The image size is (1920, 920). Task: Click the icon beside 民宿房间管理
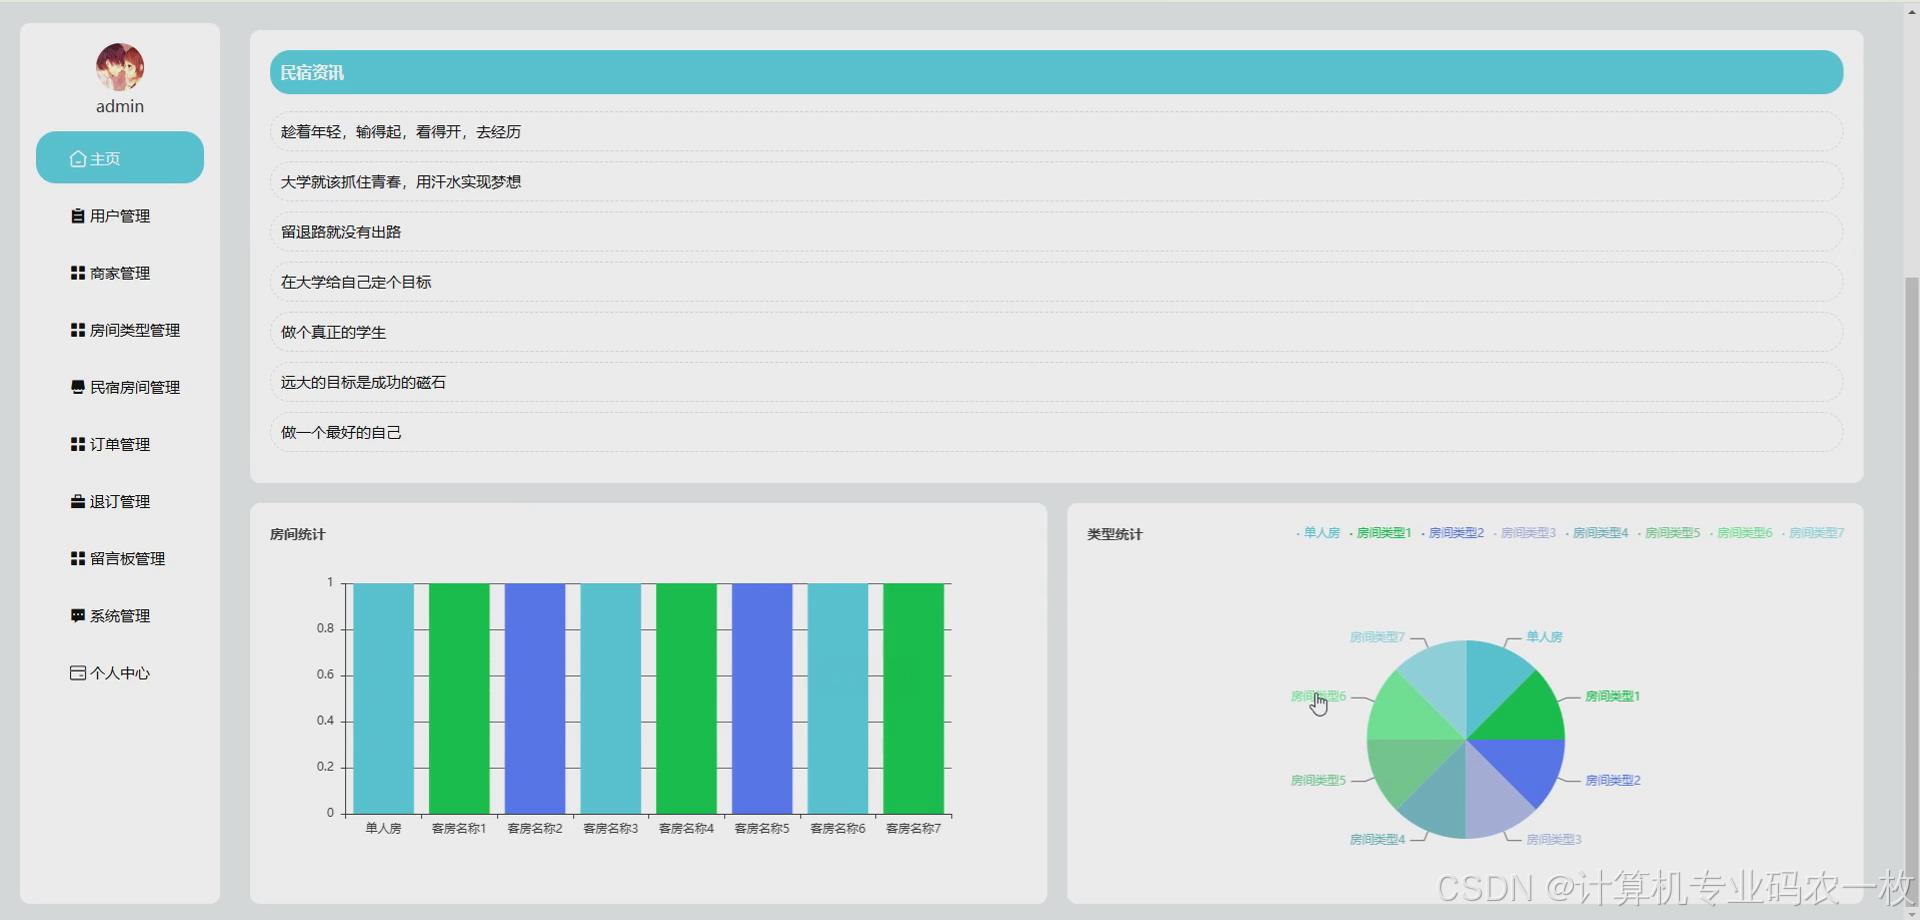[x=78, y=387]
